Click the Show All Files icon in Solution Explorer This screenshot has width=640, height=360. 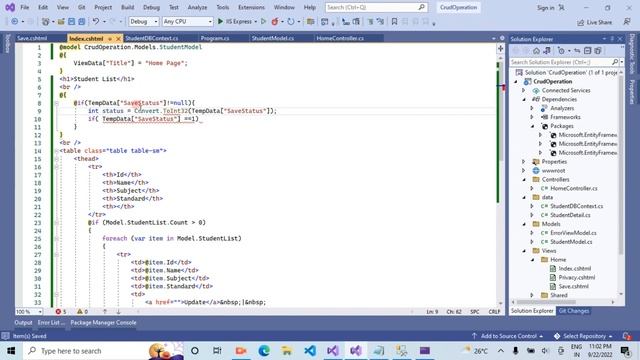(x=598, y=51)
